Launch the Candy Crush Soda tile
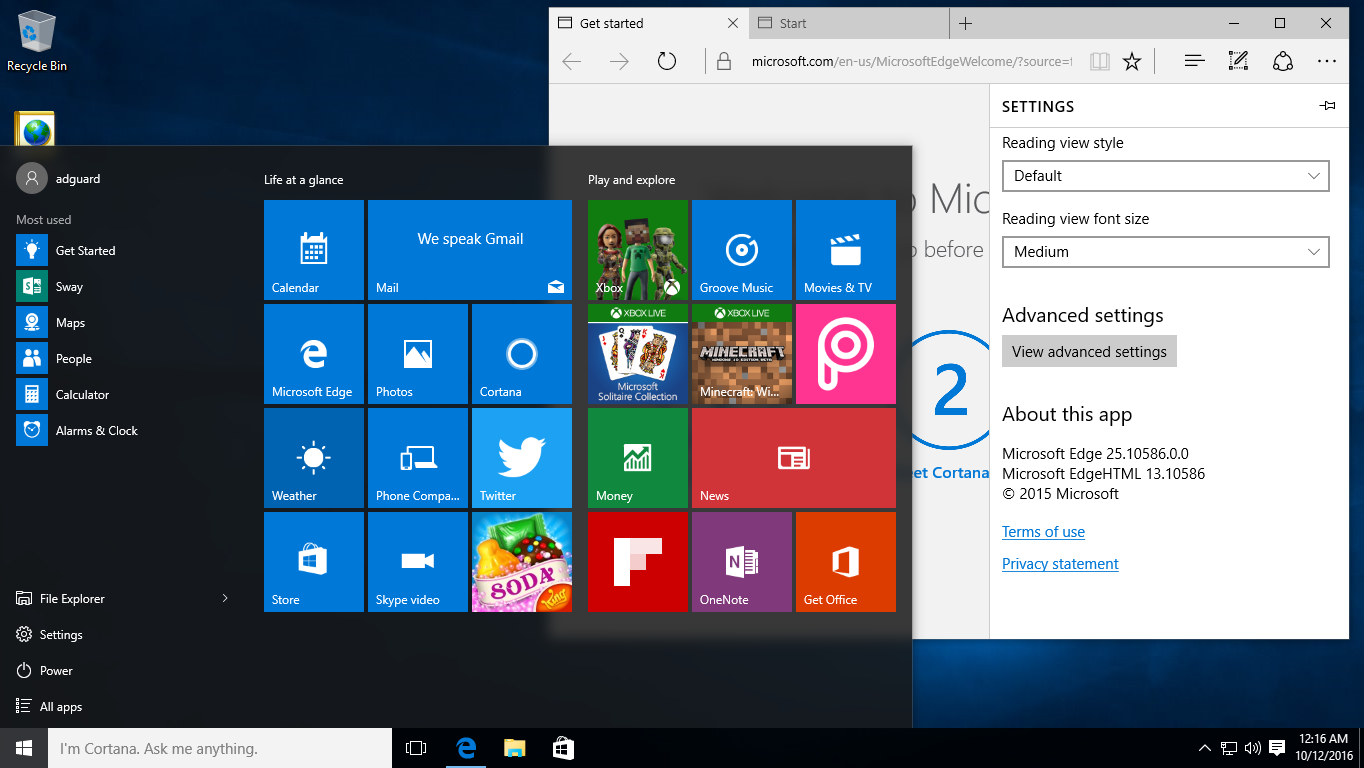 [x=522, y=562]
